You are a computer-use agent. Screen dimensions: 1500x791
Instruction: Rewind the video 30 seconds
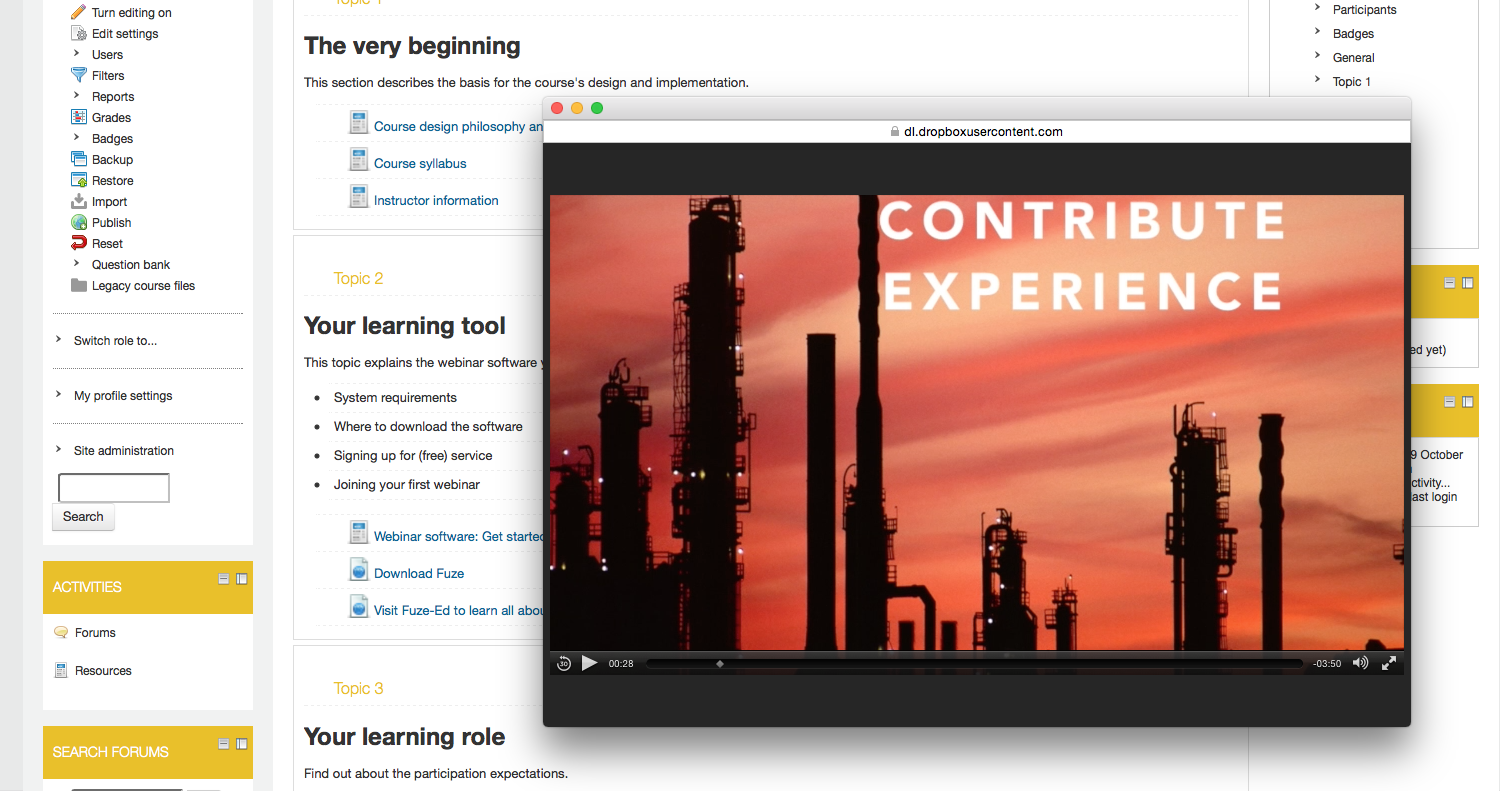point(564,663)
